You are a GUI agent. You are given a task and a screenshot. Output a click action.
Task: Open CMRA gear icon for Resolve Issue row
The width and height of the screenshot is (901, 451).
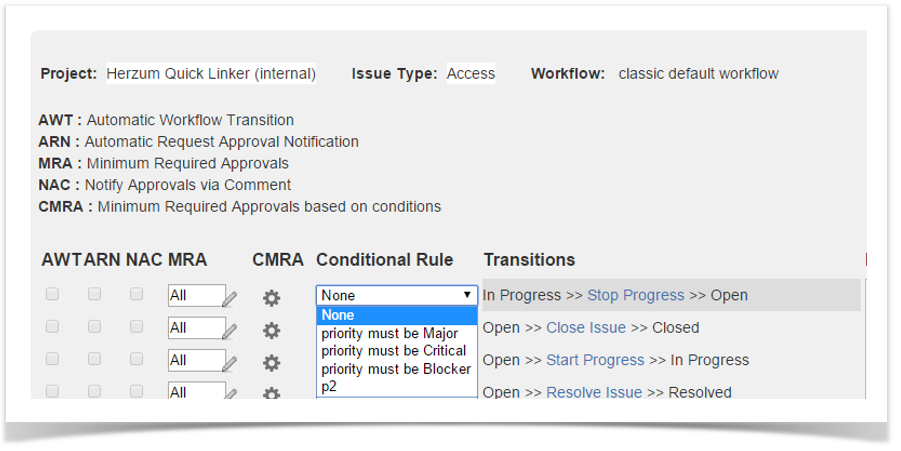271,393
